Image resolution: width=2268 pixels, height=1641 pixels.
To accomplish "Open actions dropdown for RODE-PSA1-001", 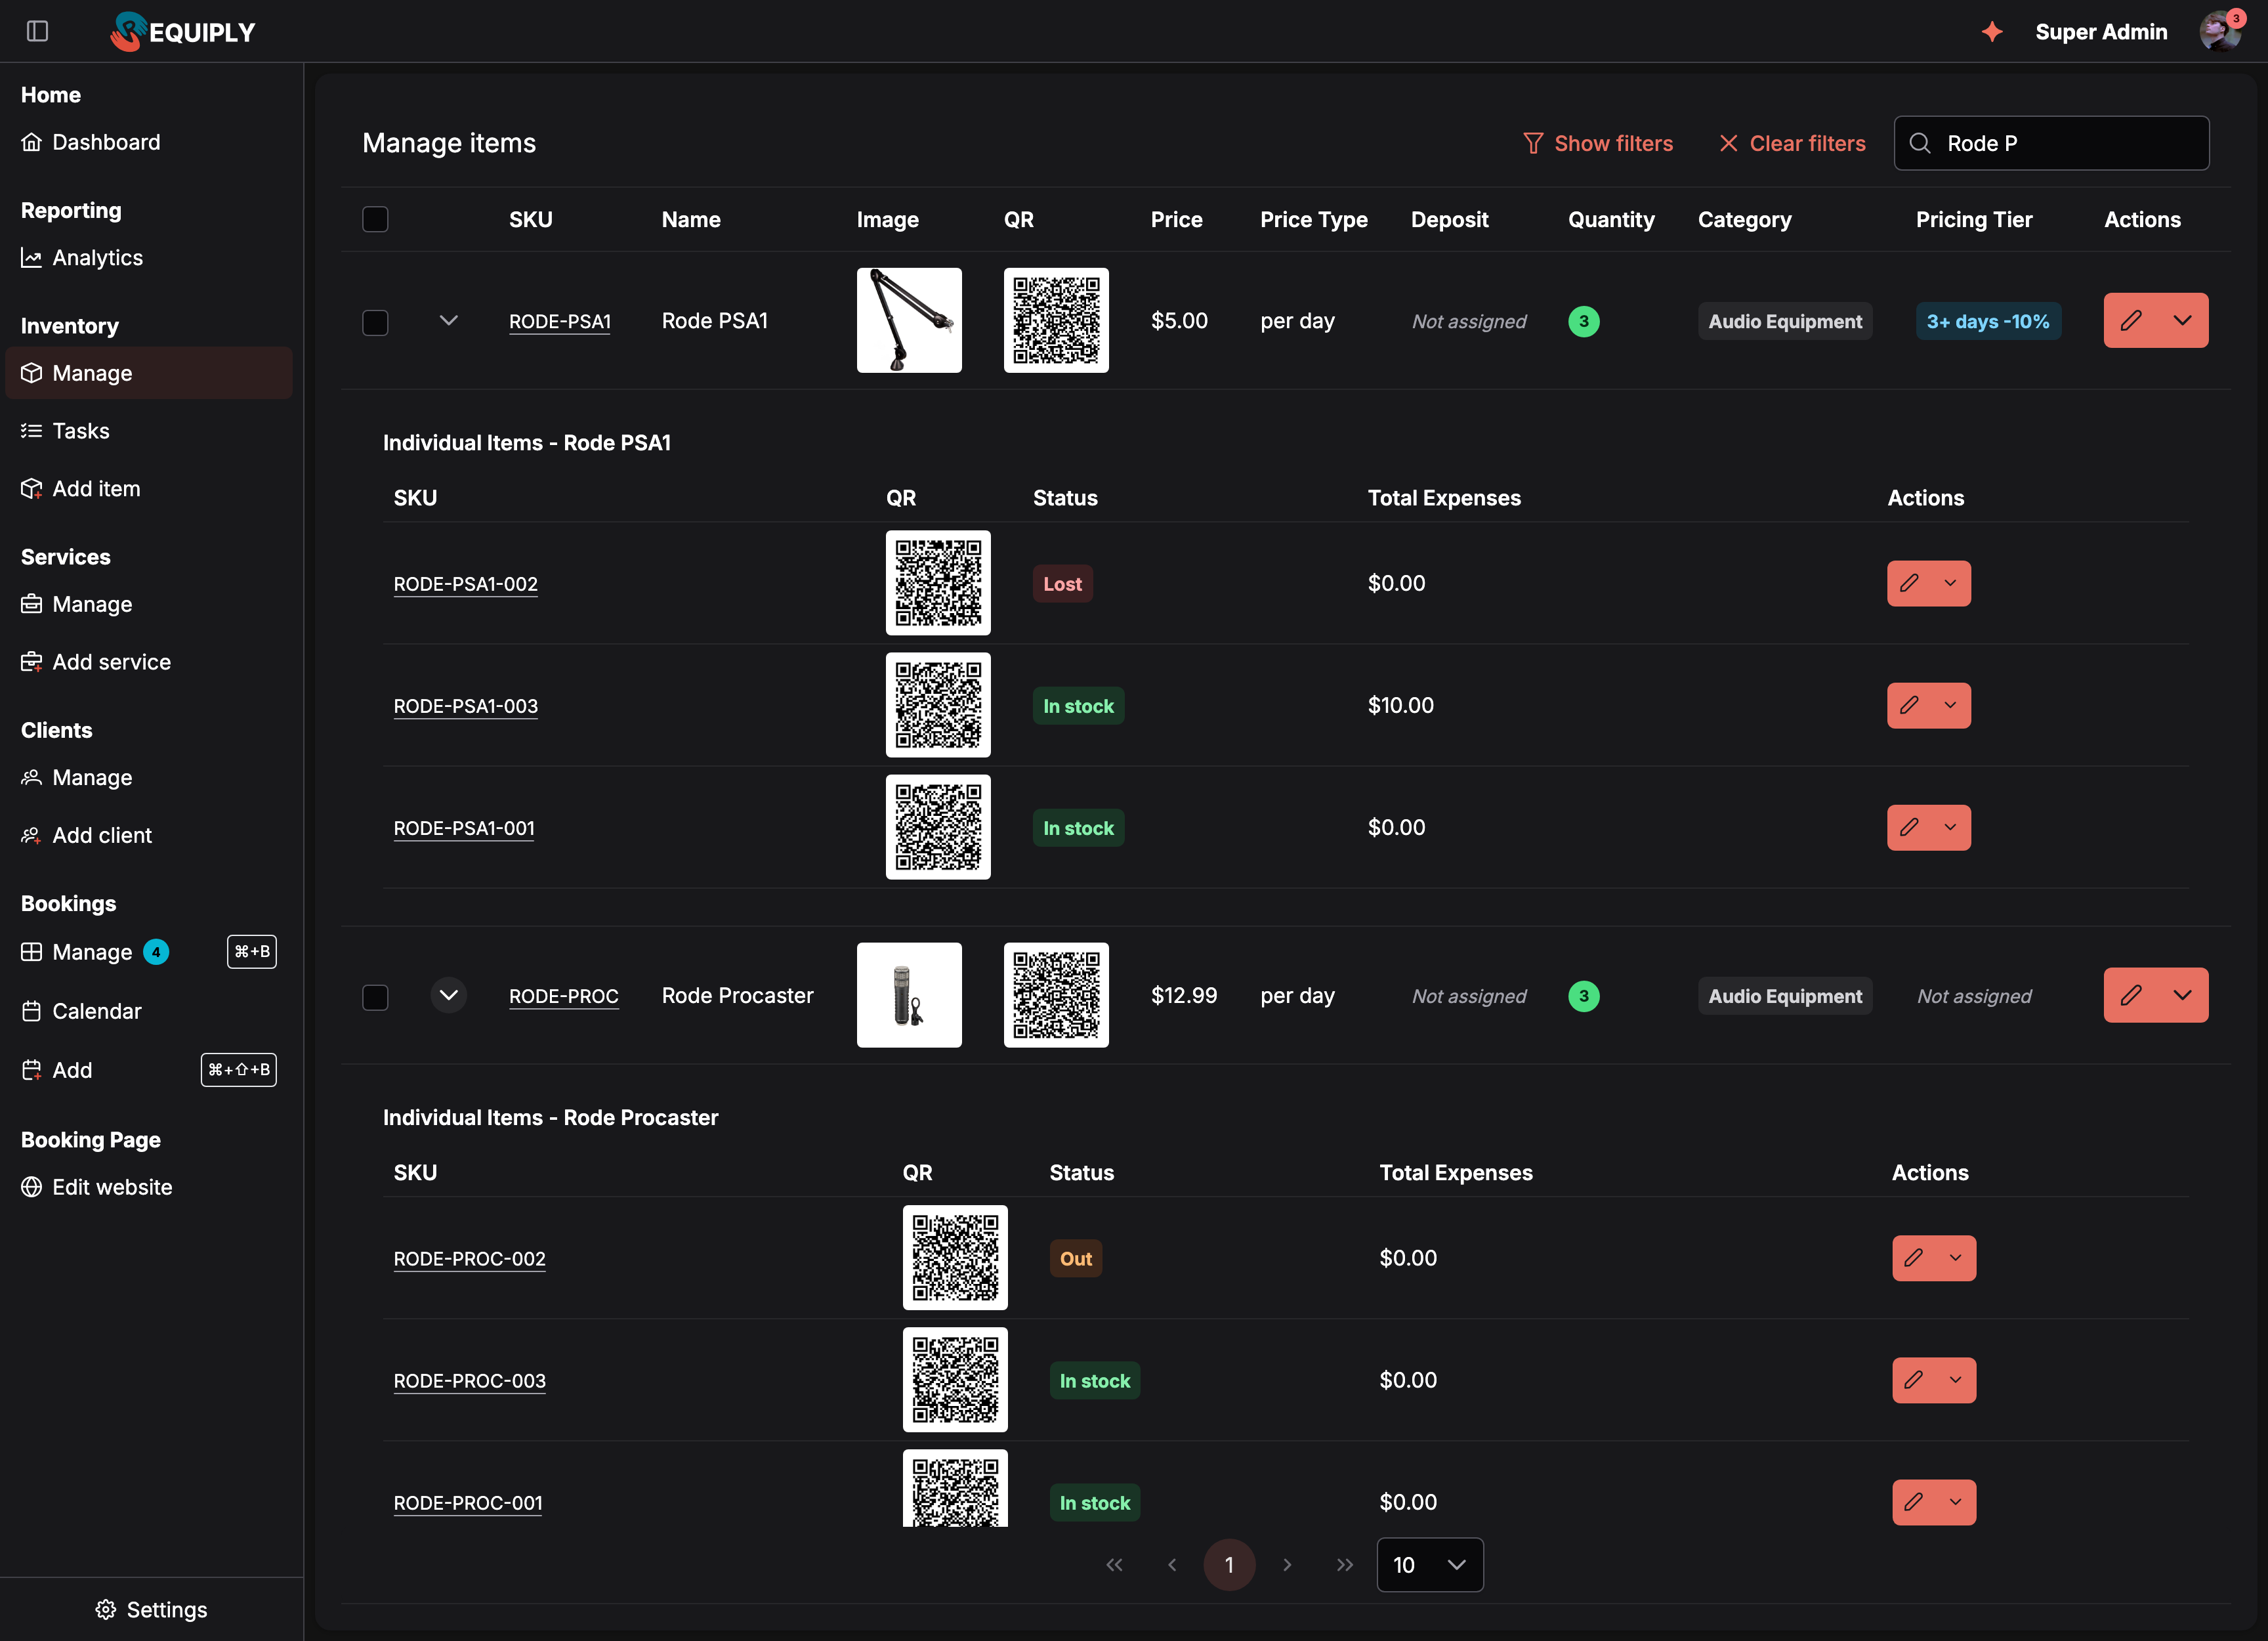I will pyautogui.click(x=1950, y=827).
